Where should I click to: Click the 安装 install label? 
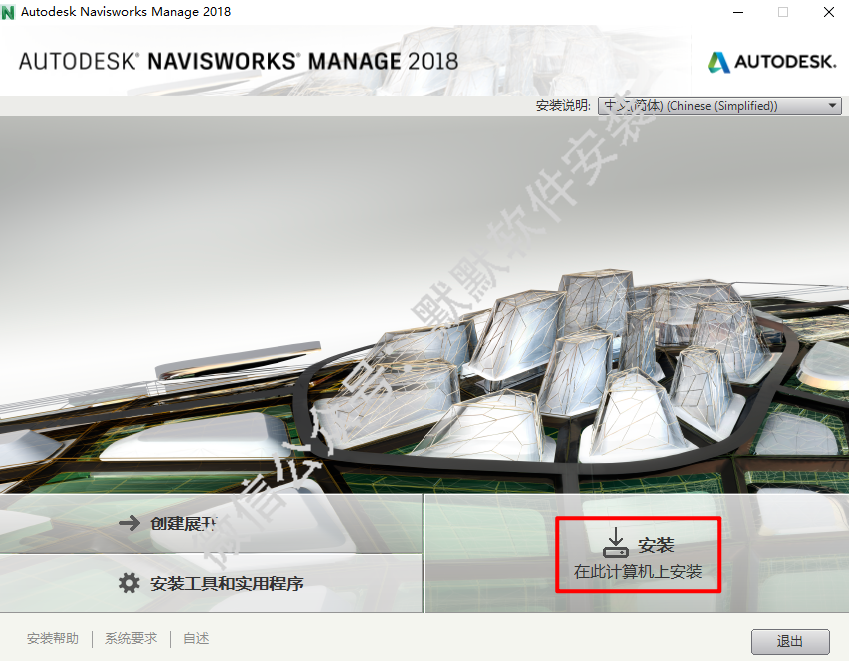coord(656,545)
